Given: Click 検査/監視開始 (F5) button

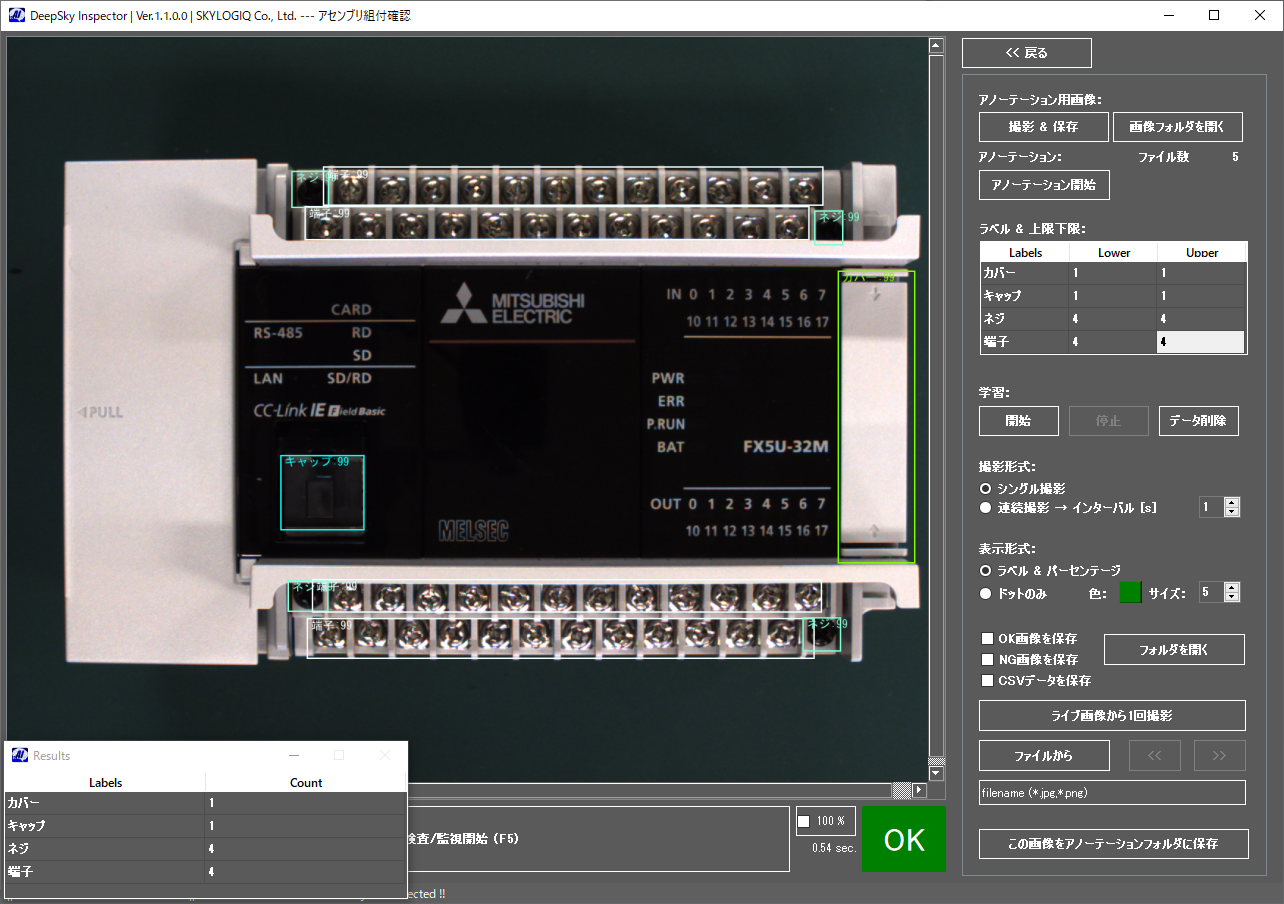Looking at the screenshot, I should coord(598,838).
